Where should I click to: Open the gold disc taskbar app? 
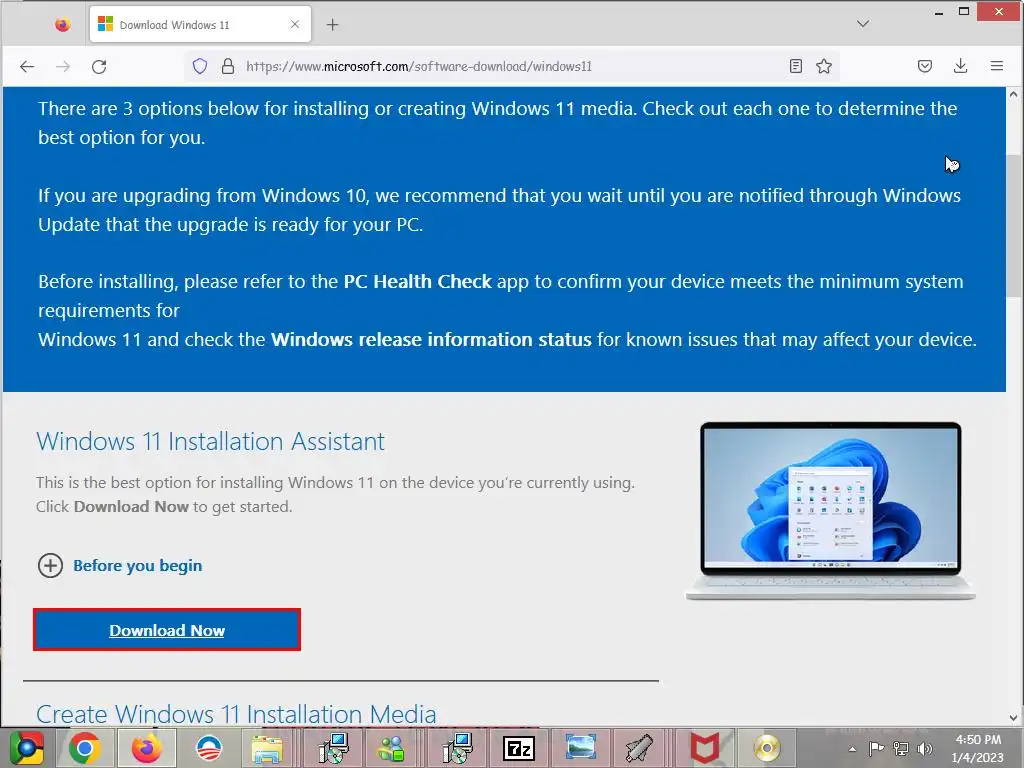pos(767,748)
